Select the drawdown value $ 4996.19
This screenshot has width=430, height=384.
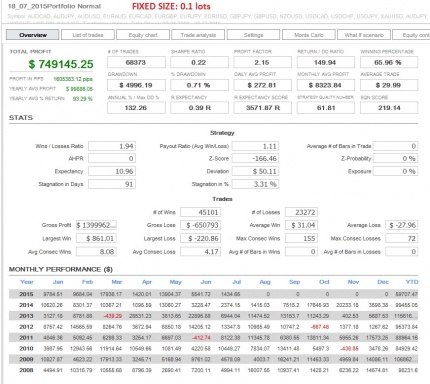click(x=136, y=85)
